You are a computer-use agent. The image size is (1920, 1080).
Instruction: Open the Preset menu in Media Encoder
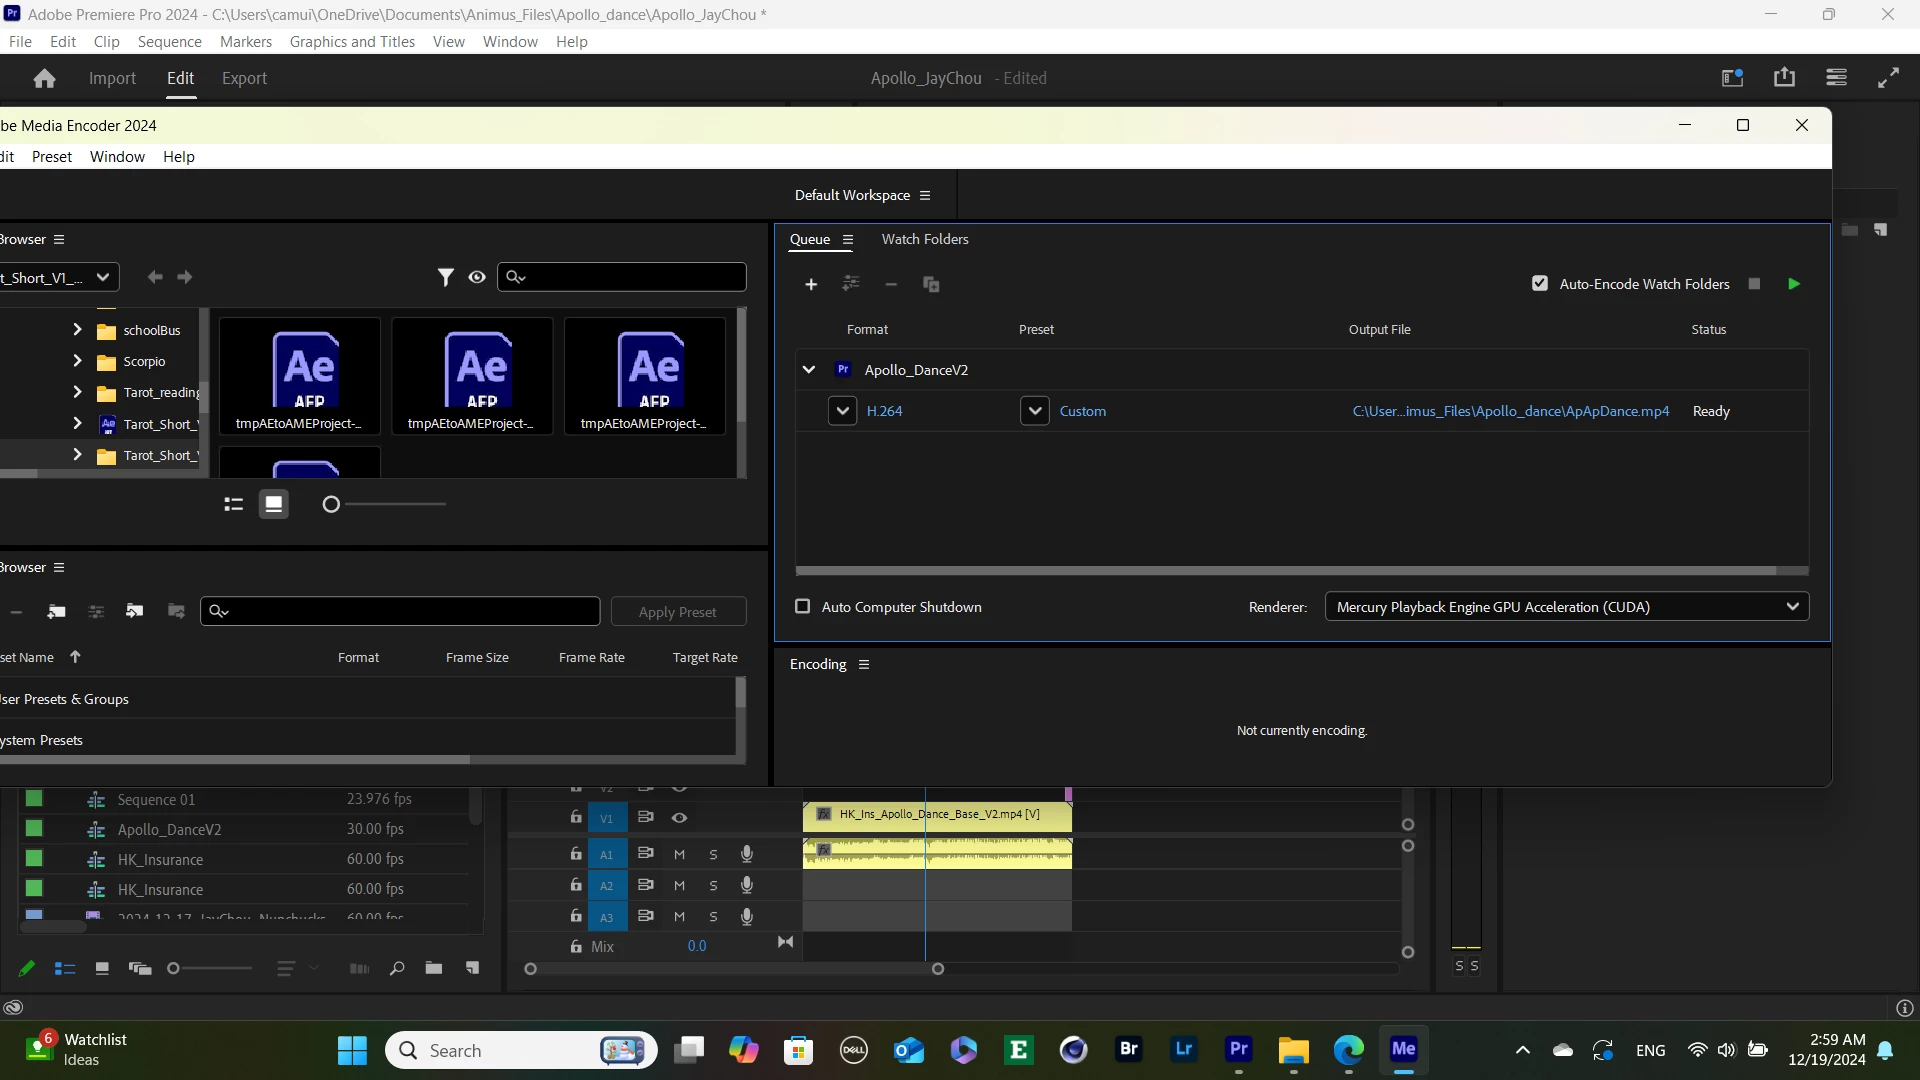tap(51, 157)
